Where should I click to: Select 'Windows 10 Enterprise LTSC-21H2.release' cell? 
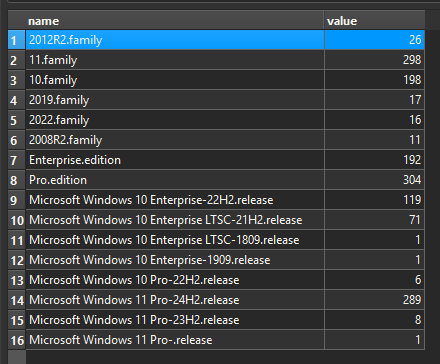[175, 220]
